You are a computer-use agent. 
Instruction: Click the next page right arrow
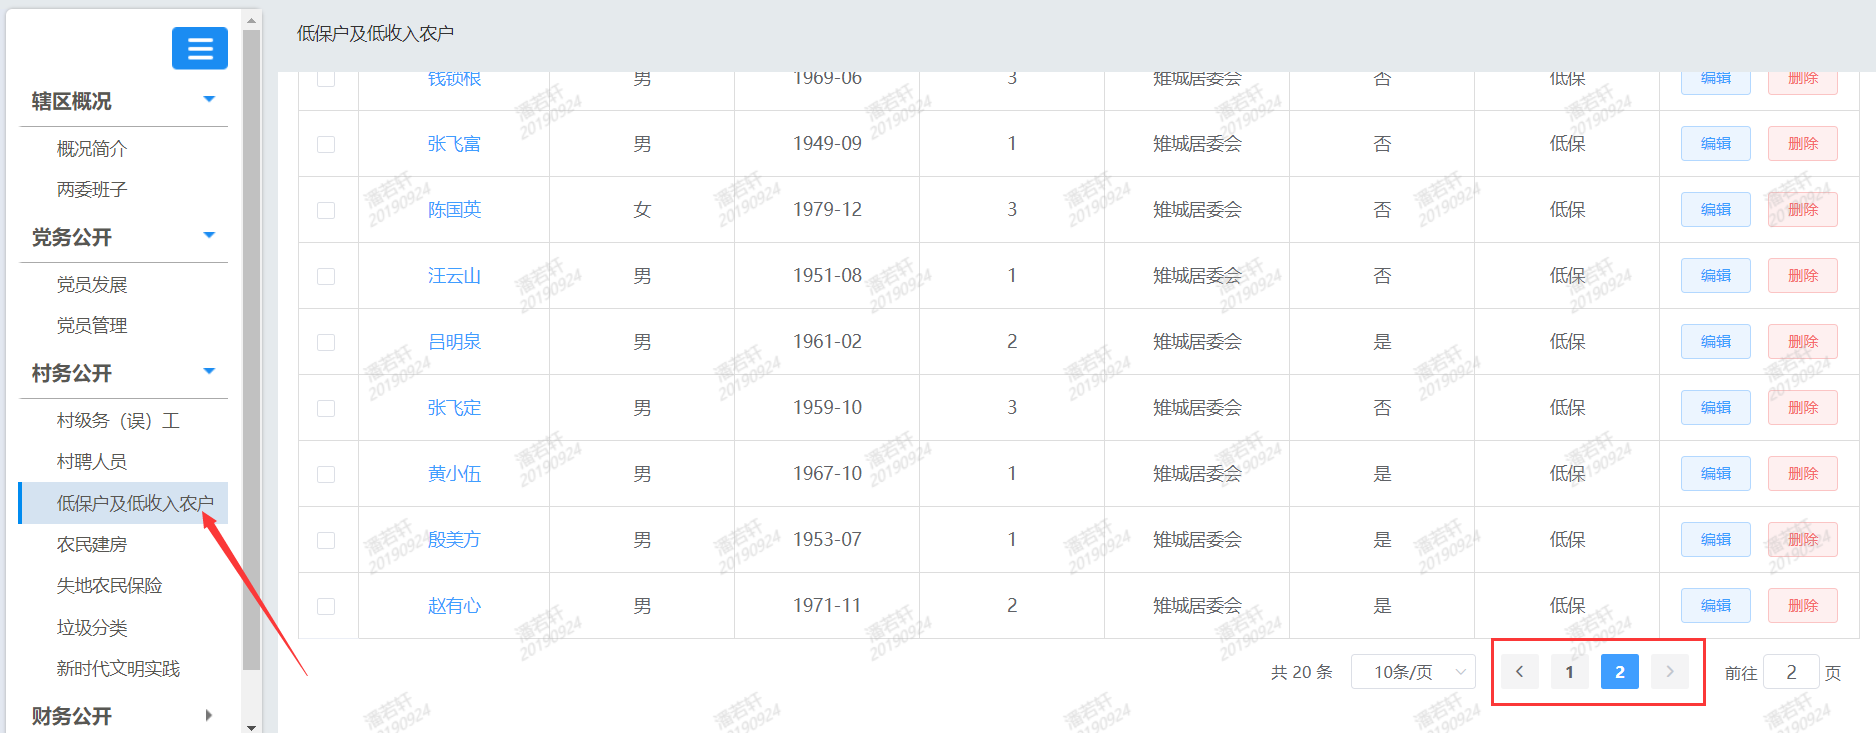(1669, 672)
